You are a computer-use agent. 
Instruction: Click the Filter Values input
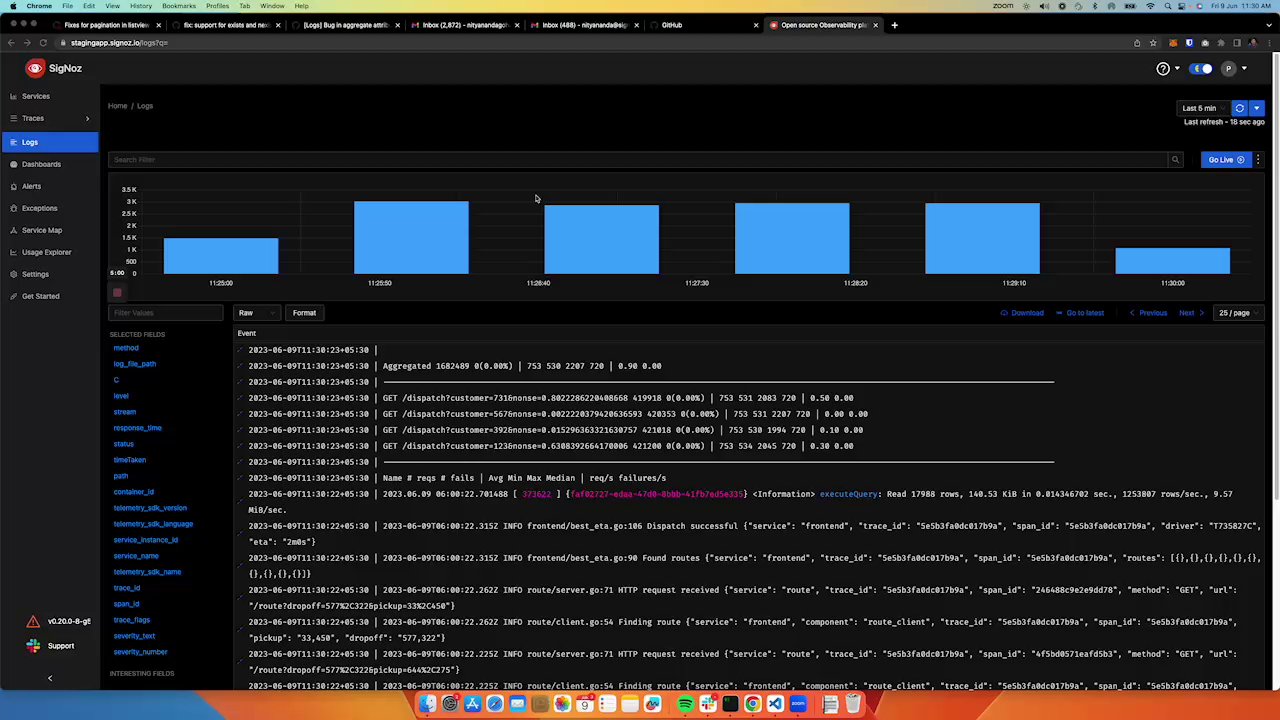(x=166, y=313)
